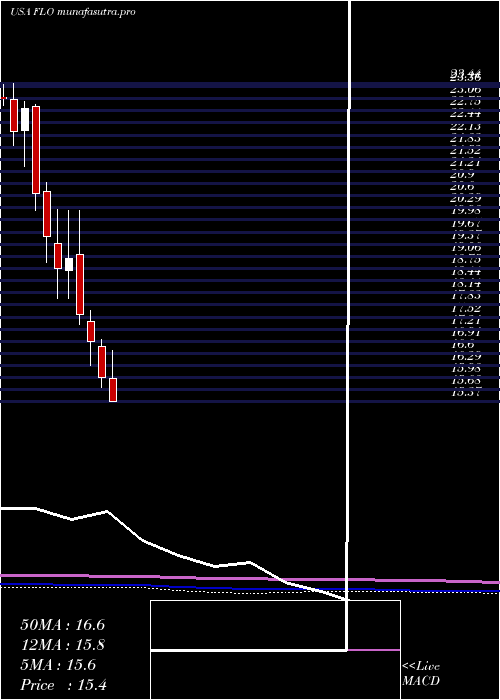Click the 16.29 price axis label
The image size is (500, 700).
coord(465,358)
